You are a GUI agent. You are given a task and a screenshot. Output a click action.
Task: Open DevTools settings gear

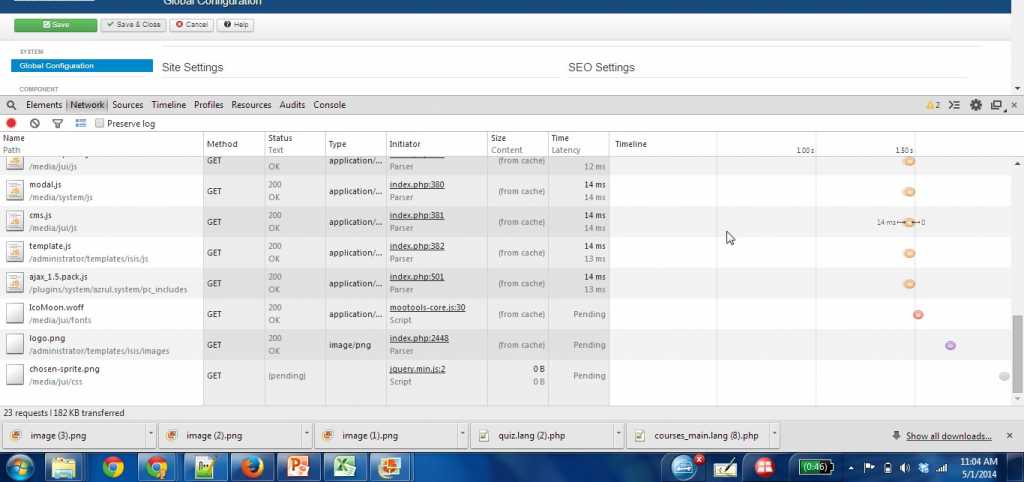click(976, 105)
